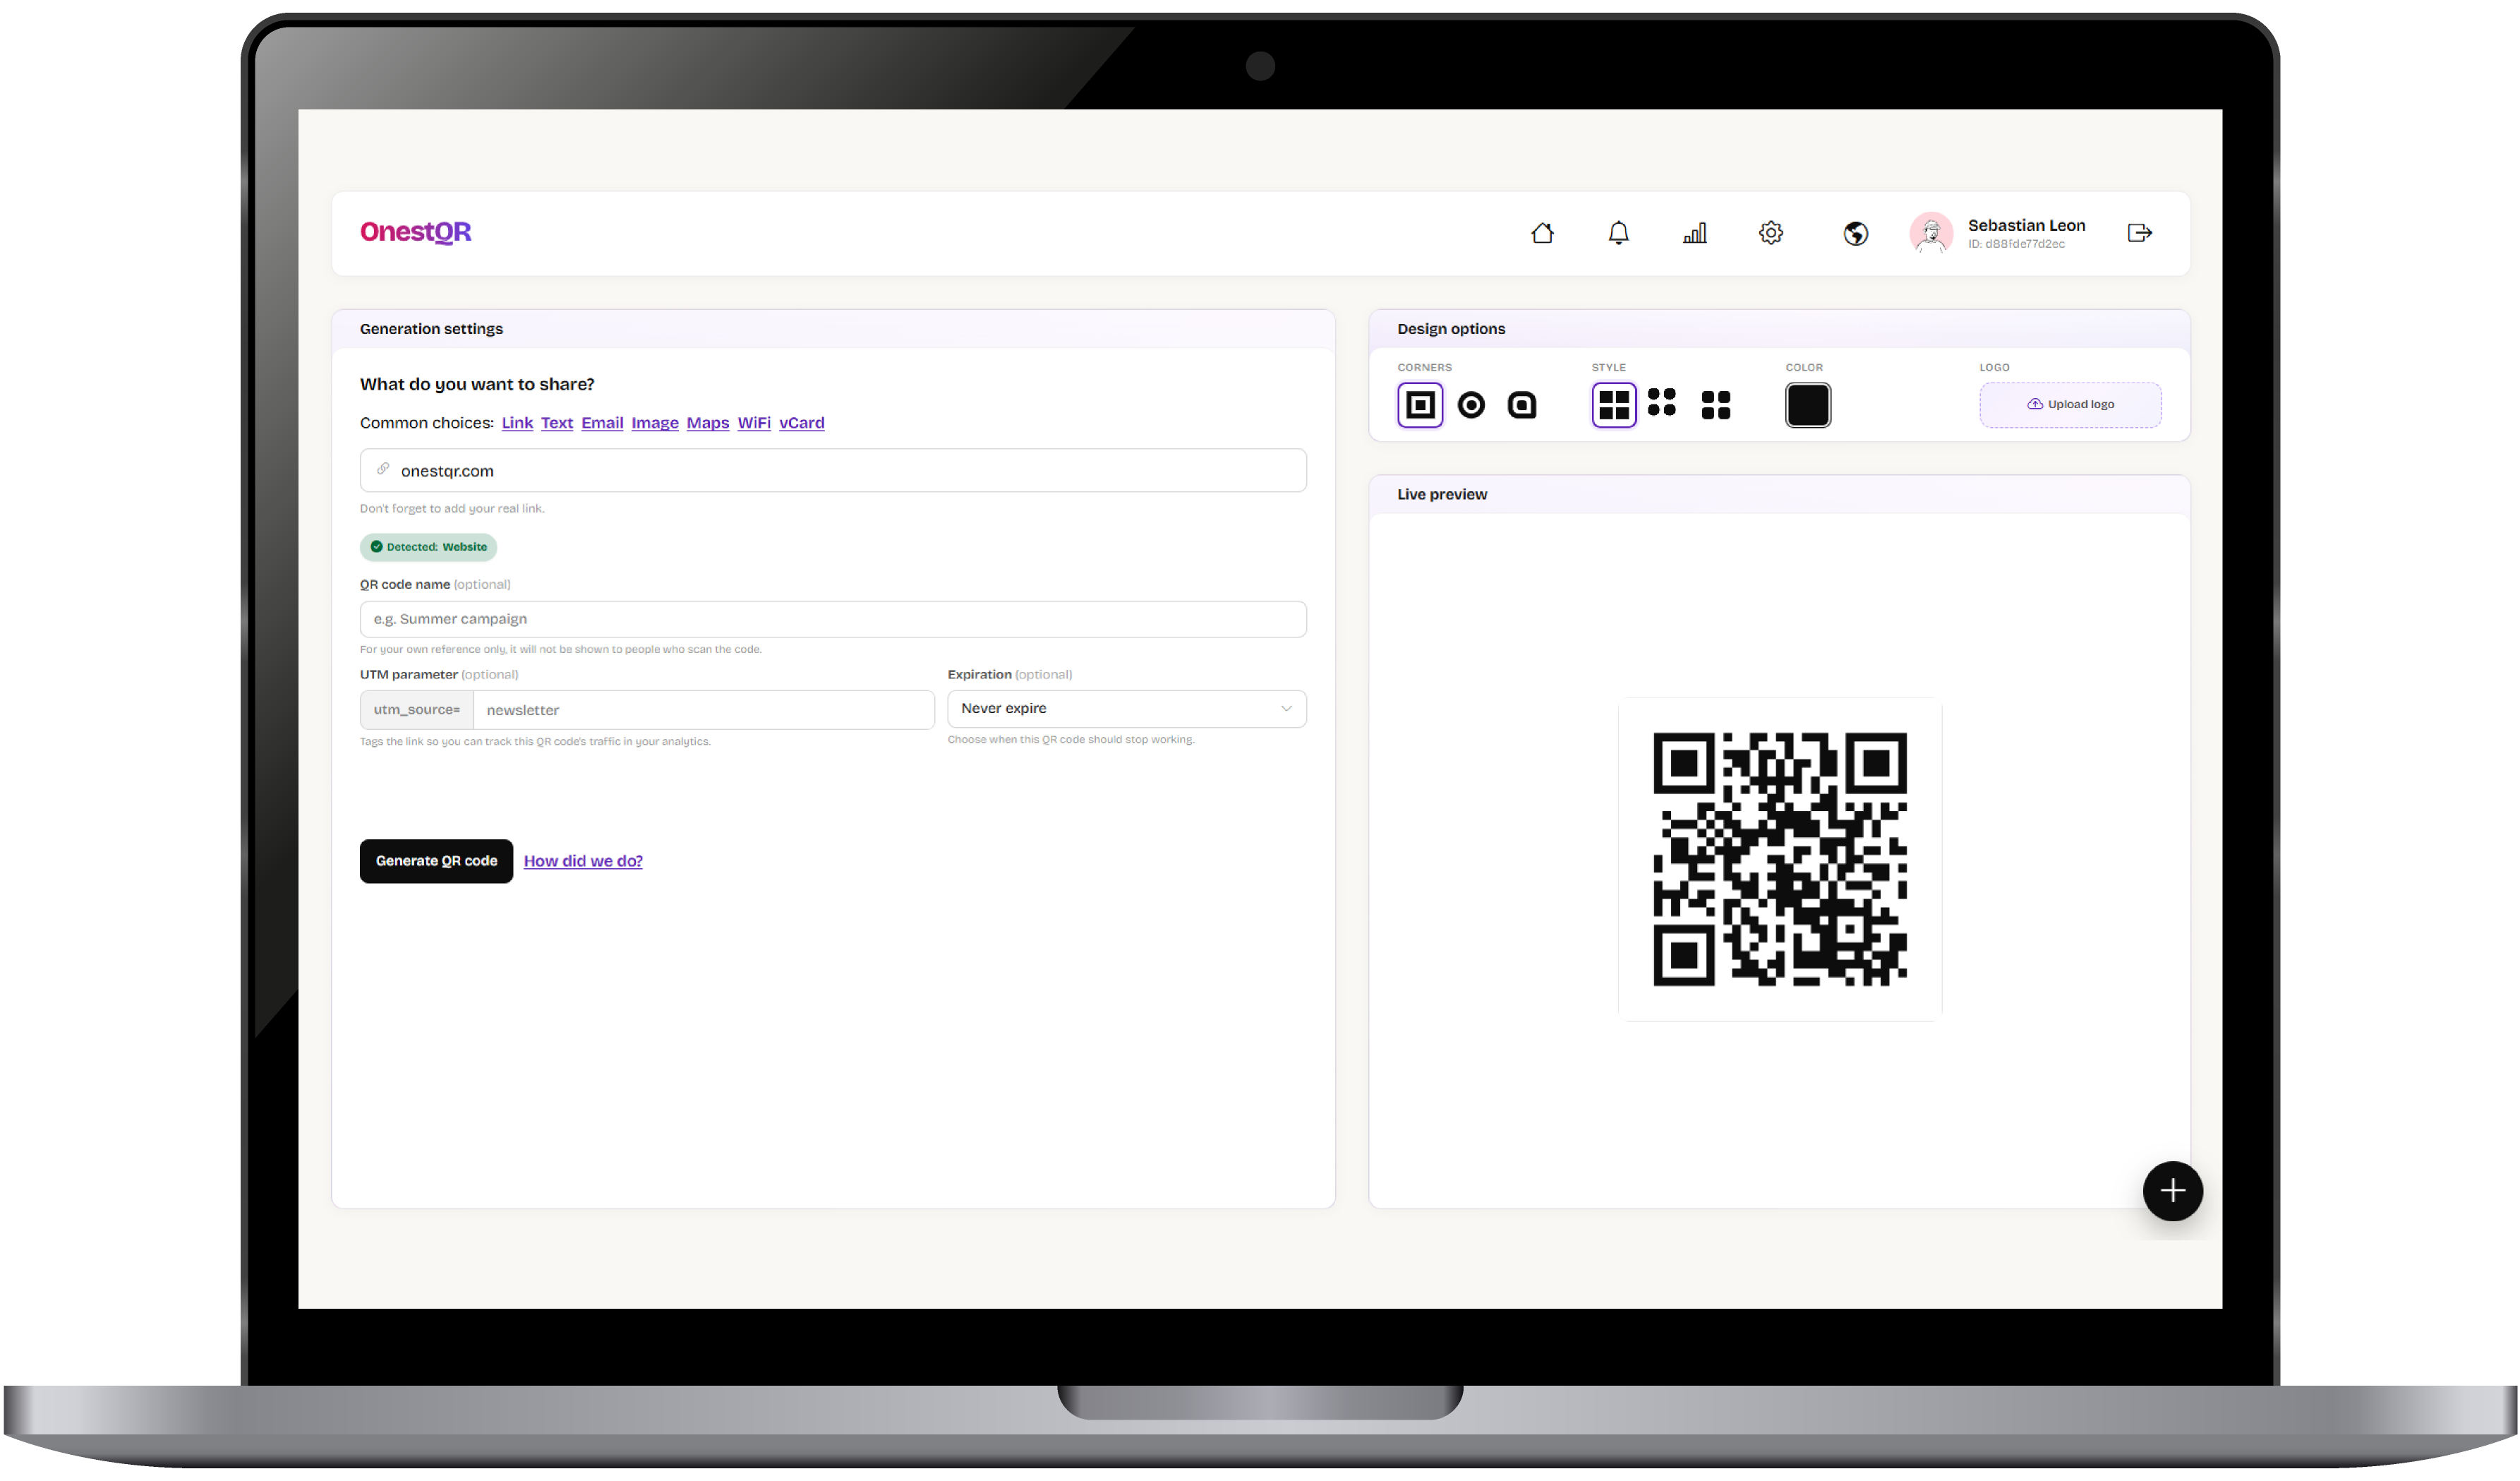Click the Design options panel header
2520x1481 pixels.
pyautogui.click(x=1779, y=329)
